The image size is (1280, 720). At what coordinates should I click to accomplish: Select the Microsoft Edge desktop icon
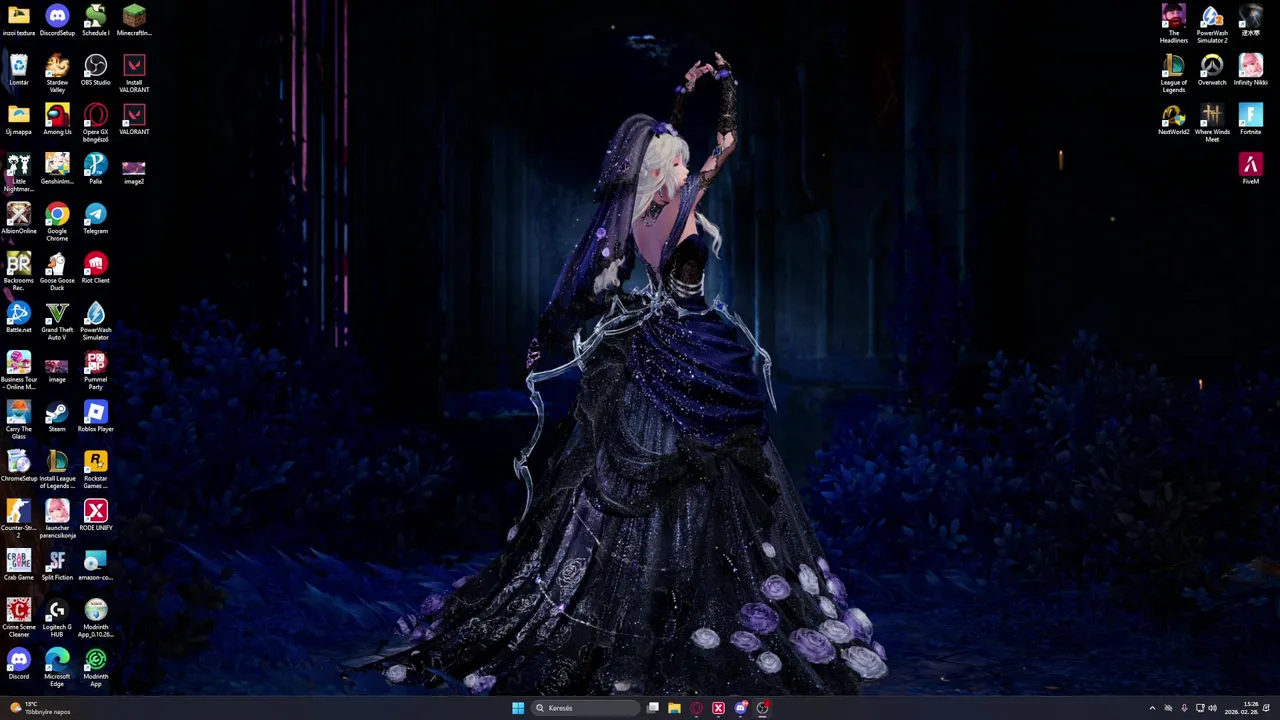tap(57, 667)
